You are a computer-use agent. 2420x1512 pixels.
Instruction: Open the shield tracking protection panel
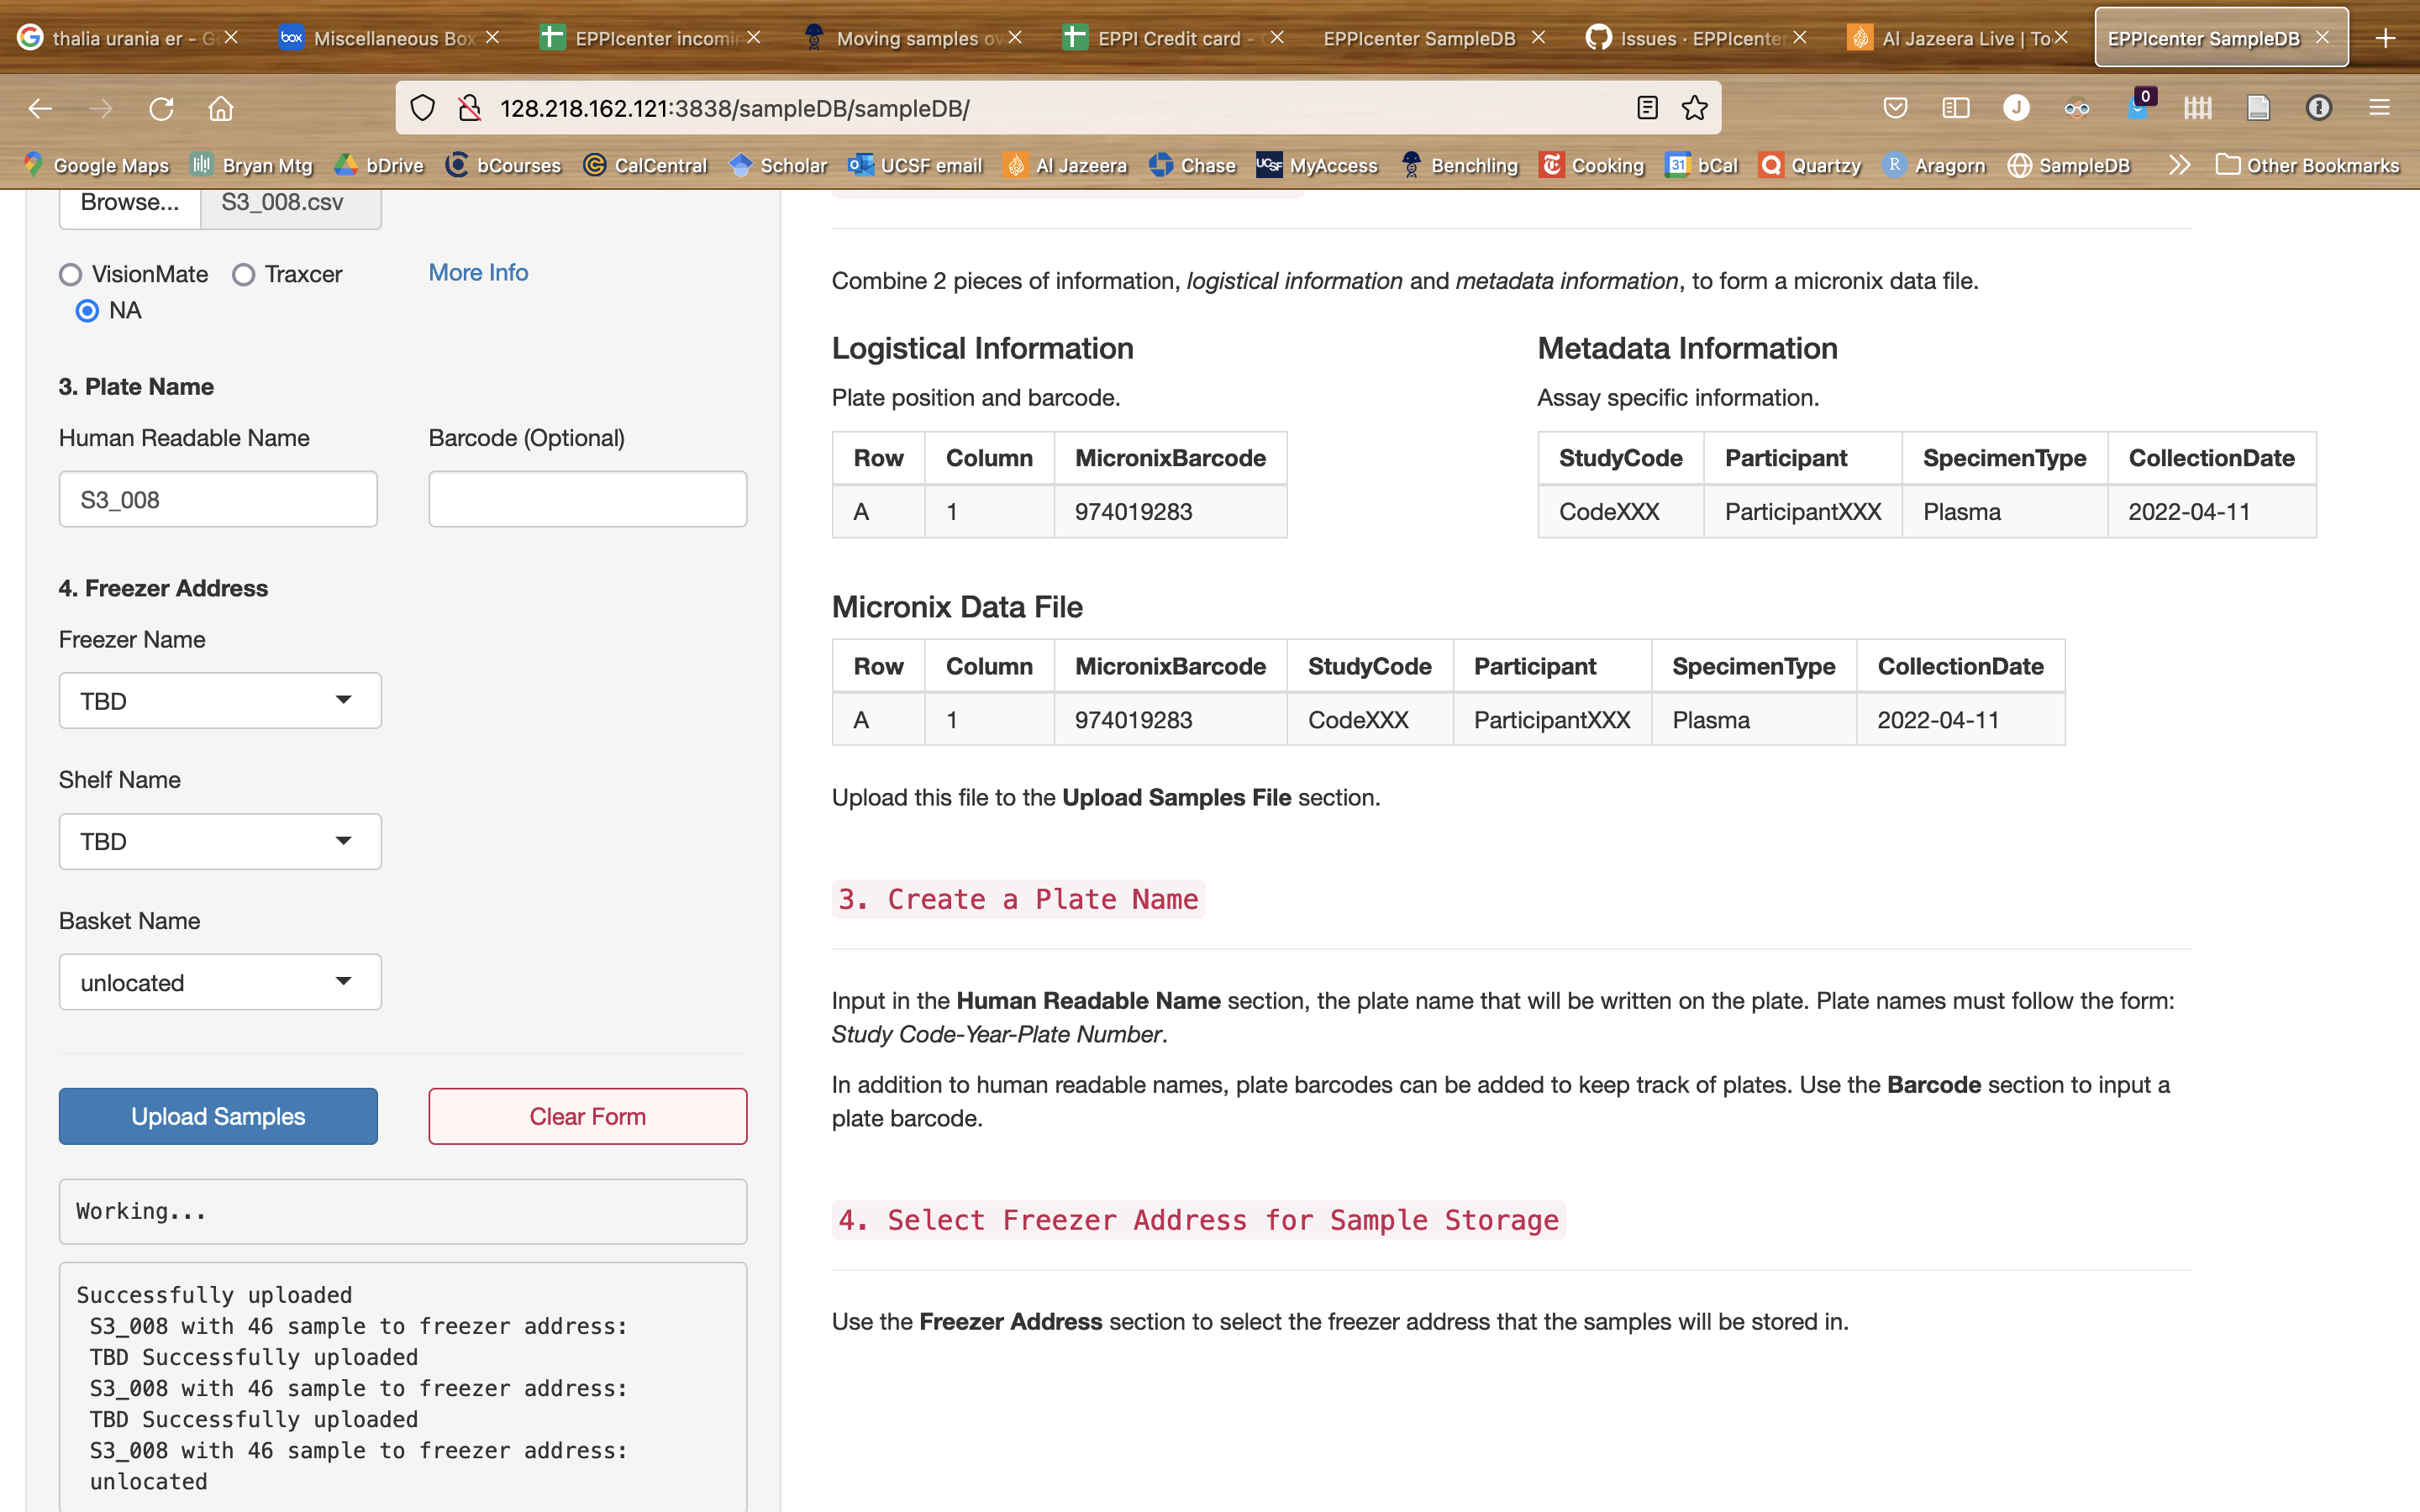click(421, 108)
